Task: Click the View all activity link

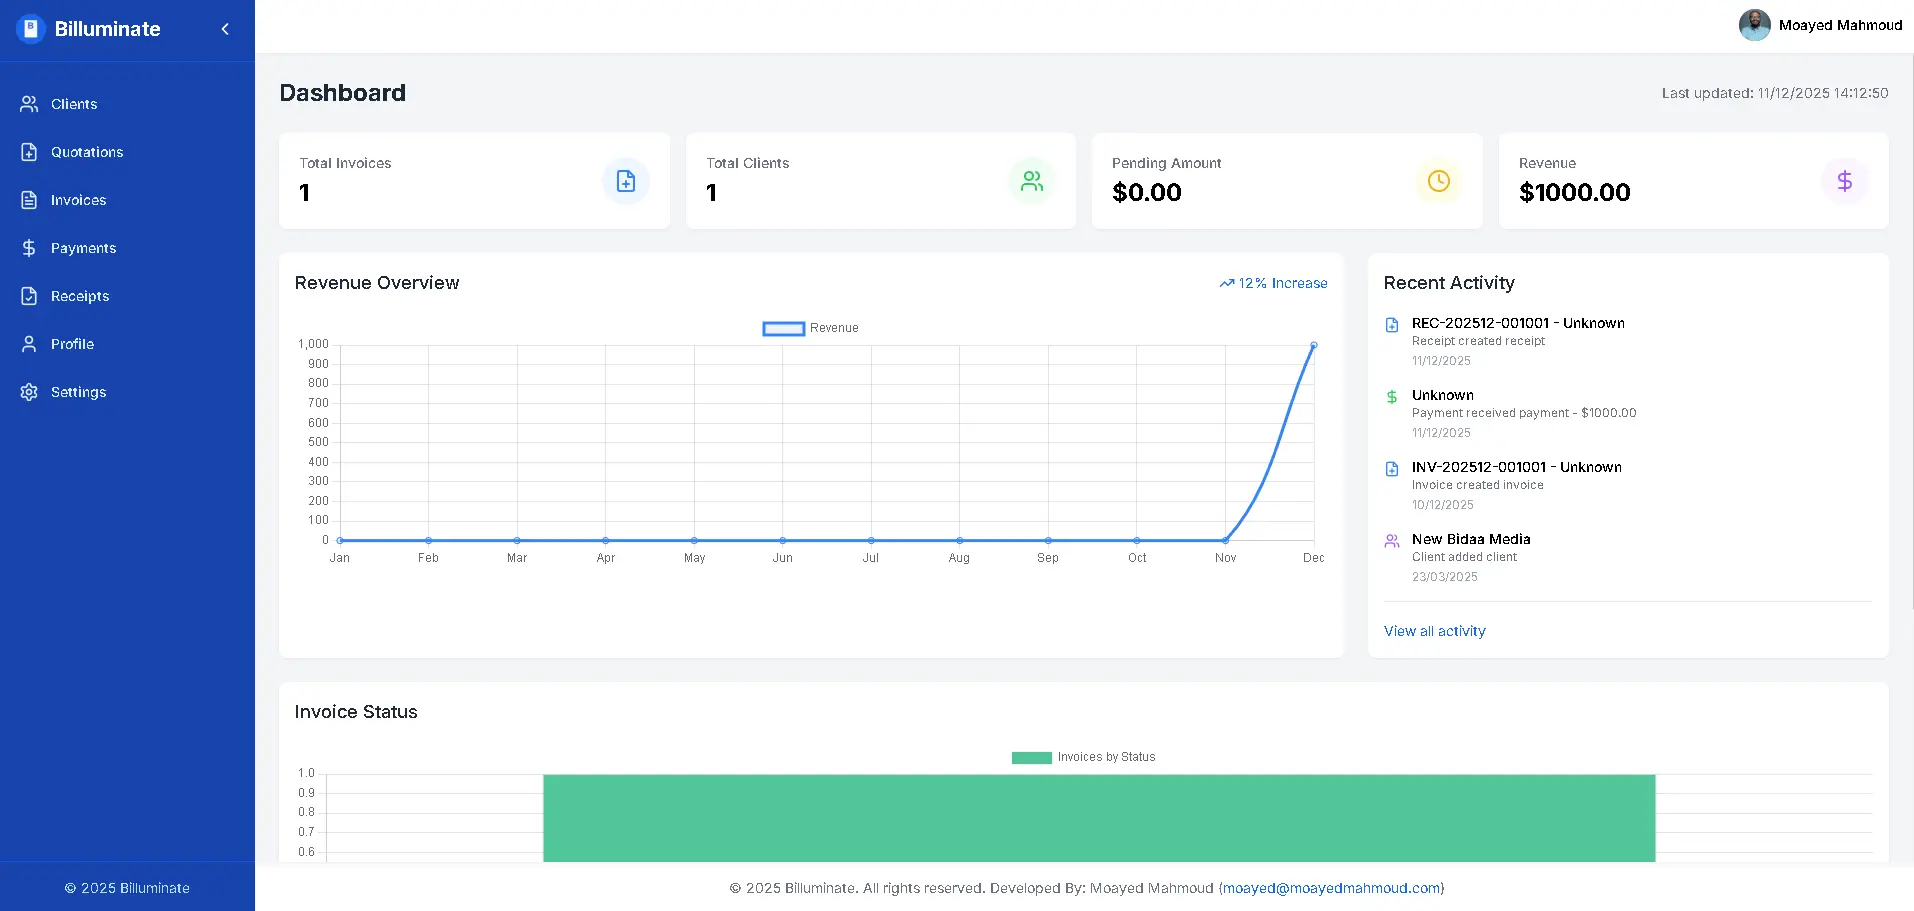Action: tap(1434, 631)
